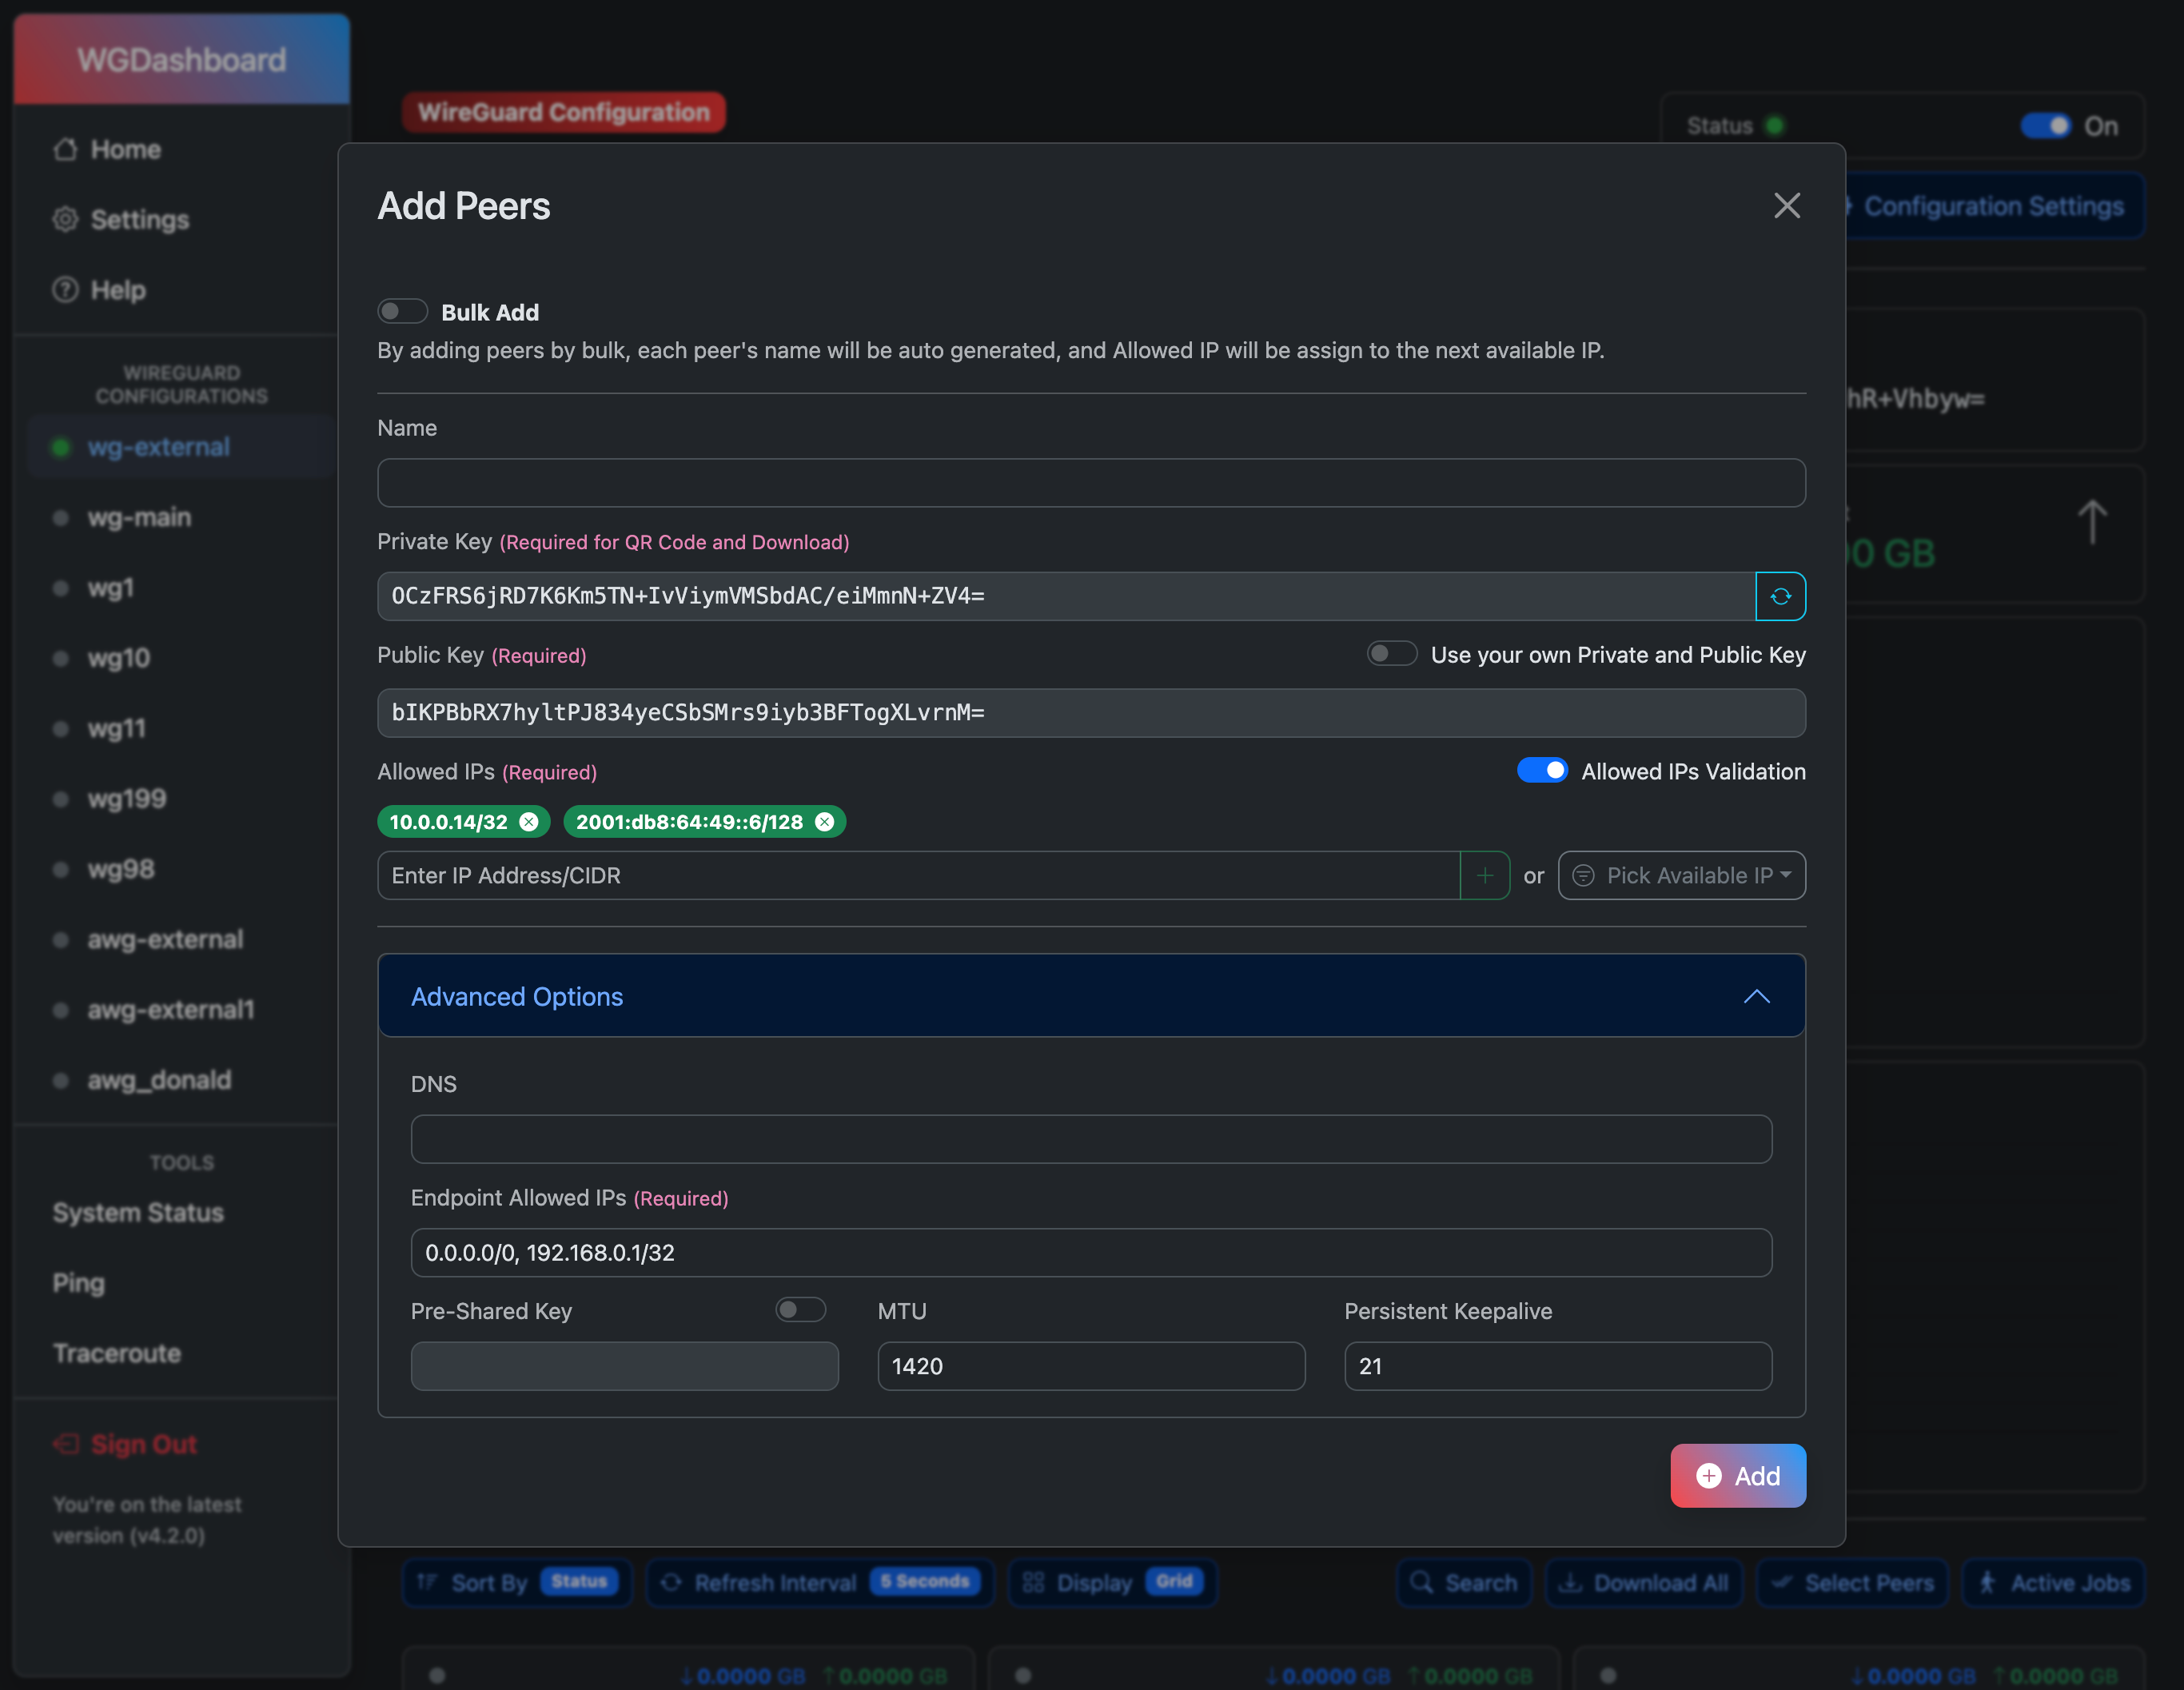This screenshot has height=1690, width=2184.
Task: Click the MTU field showing 1420
Action: coord(1091,1366)
